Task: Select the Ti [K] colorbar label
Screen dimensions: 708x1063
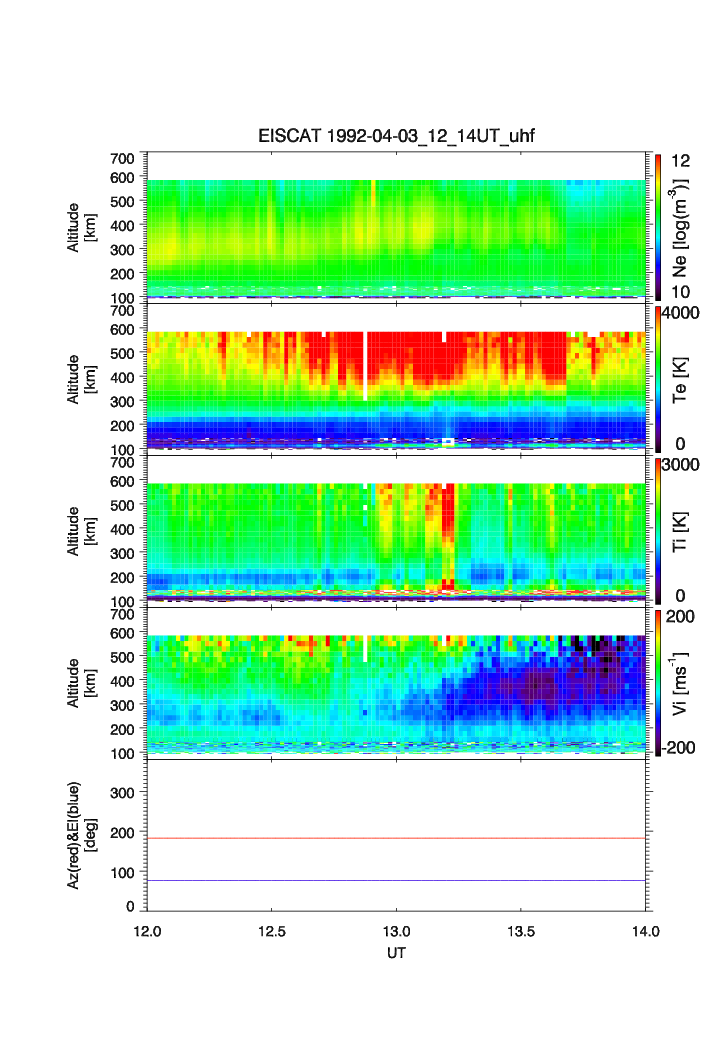Action: [680, 532]
